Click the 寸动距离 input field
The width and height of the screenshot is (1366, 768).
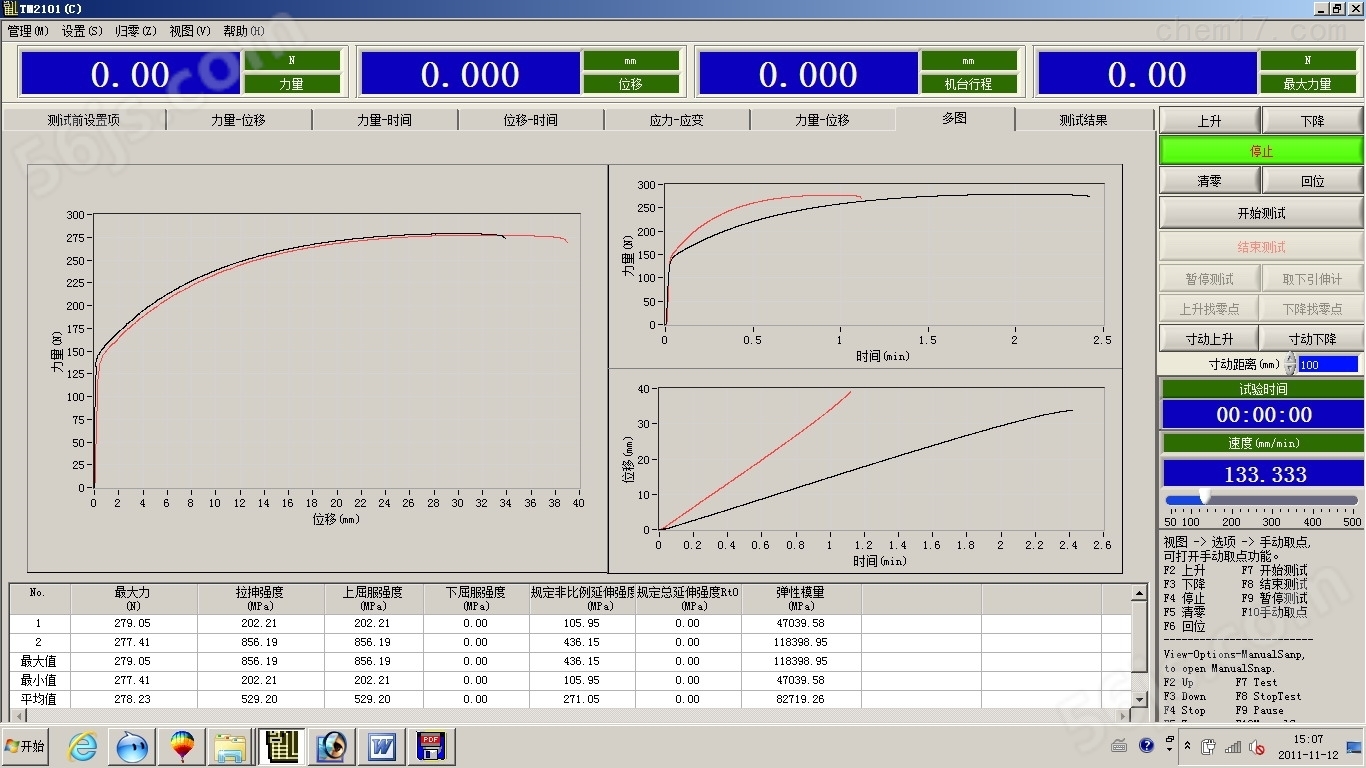(1328, 365)
